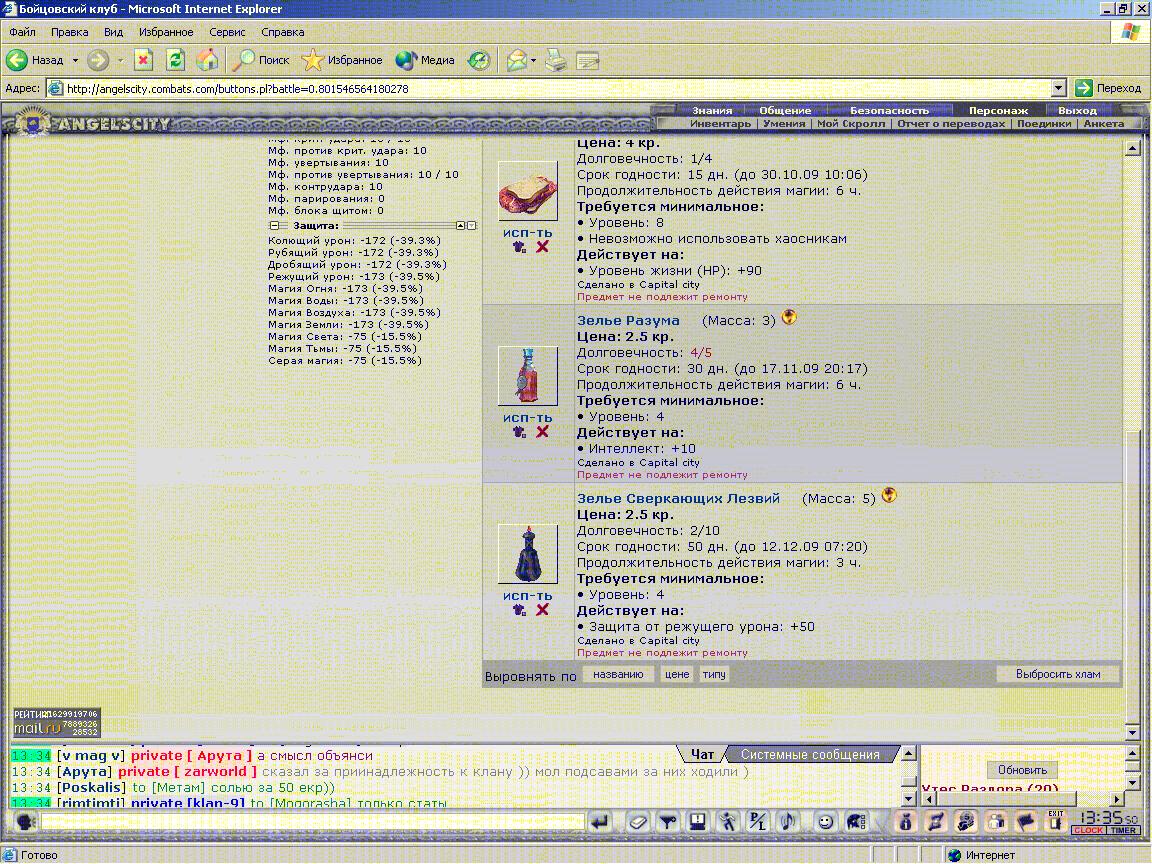Click the Stop loading red X icon

[x=143, y=60]
